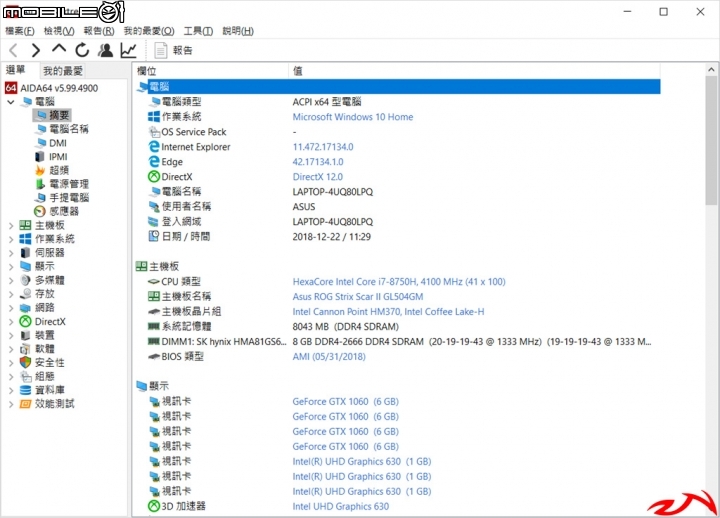Open the graph chart toolbar icon

[129, 50]
